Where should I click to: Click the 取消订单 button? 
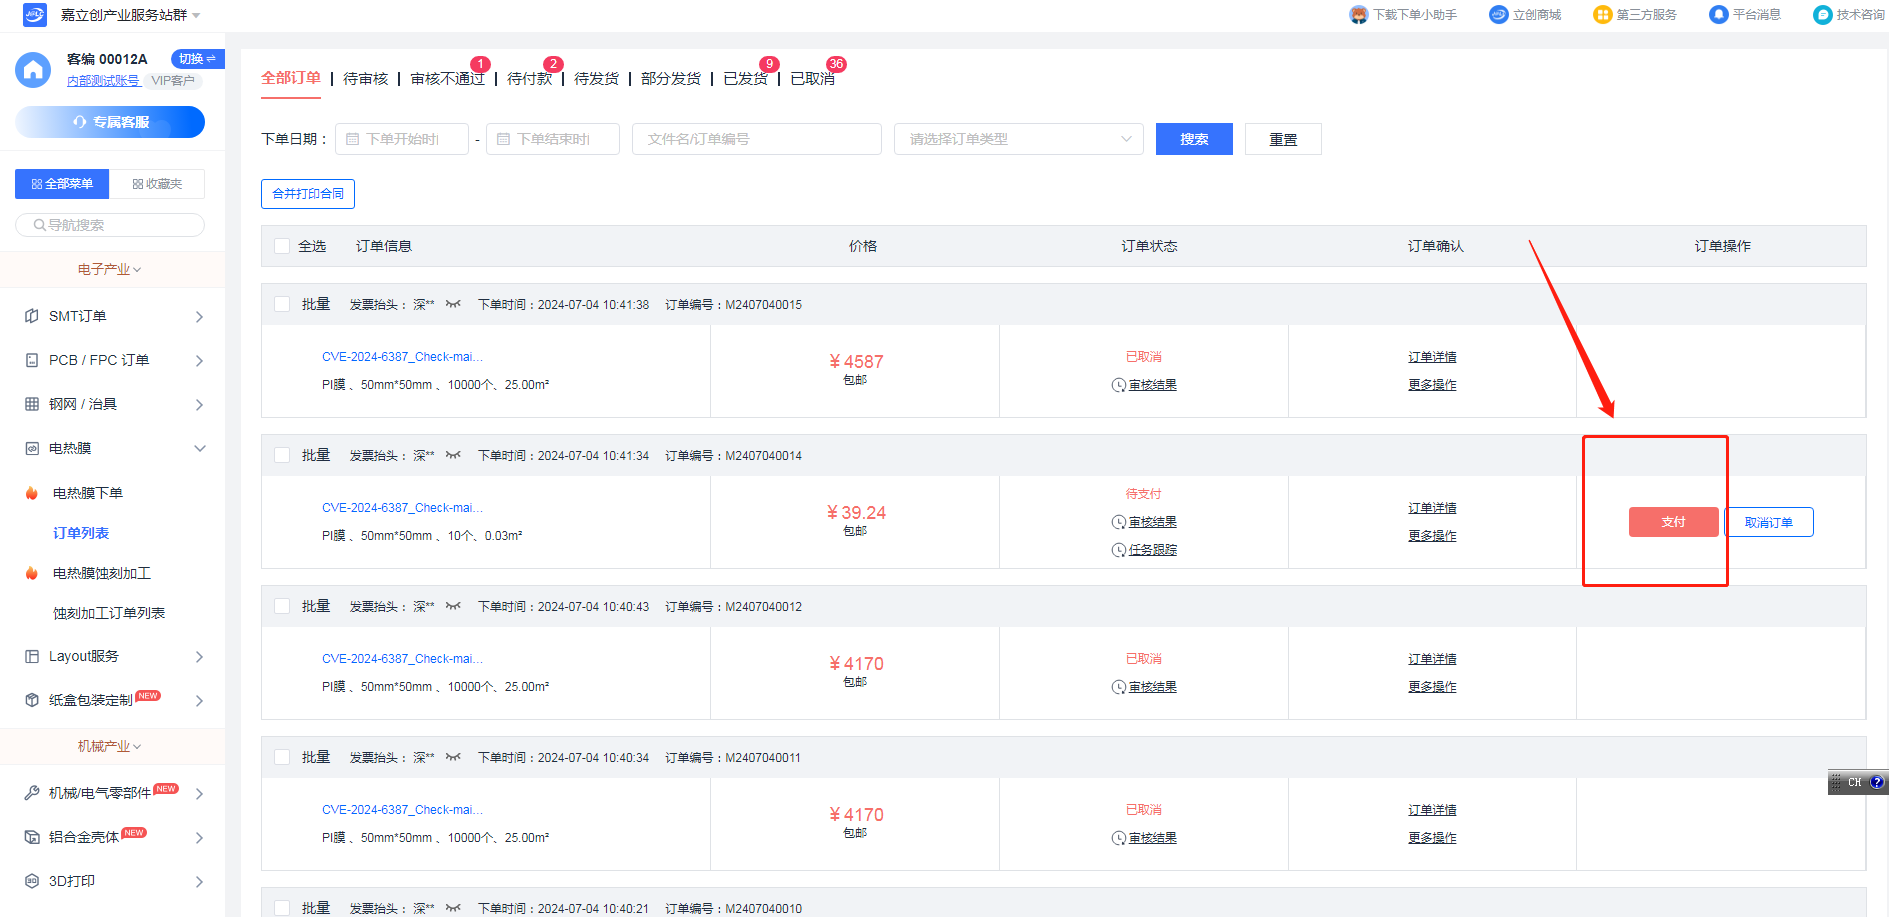click(1768, 522)
